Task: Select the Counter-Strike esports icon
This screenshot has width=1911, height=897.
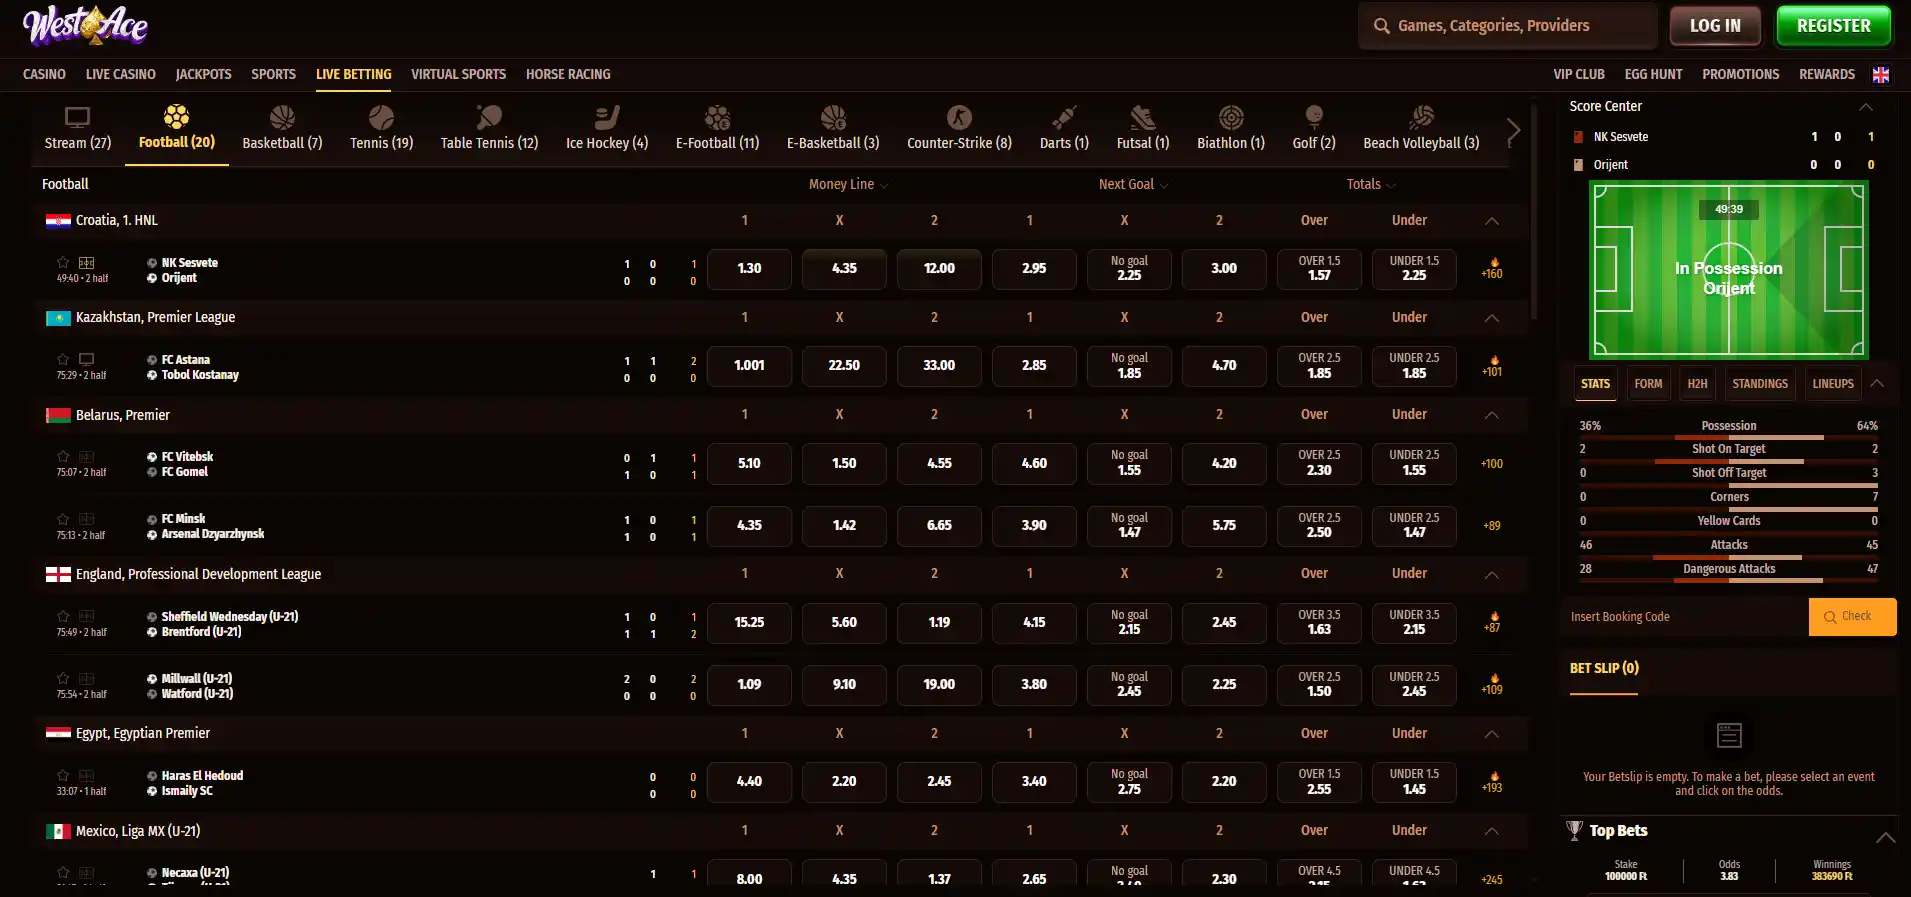Action: 959,118
